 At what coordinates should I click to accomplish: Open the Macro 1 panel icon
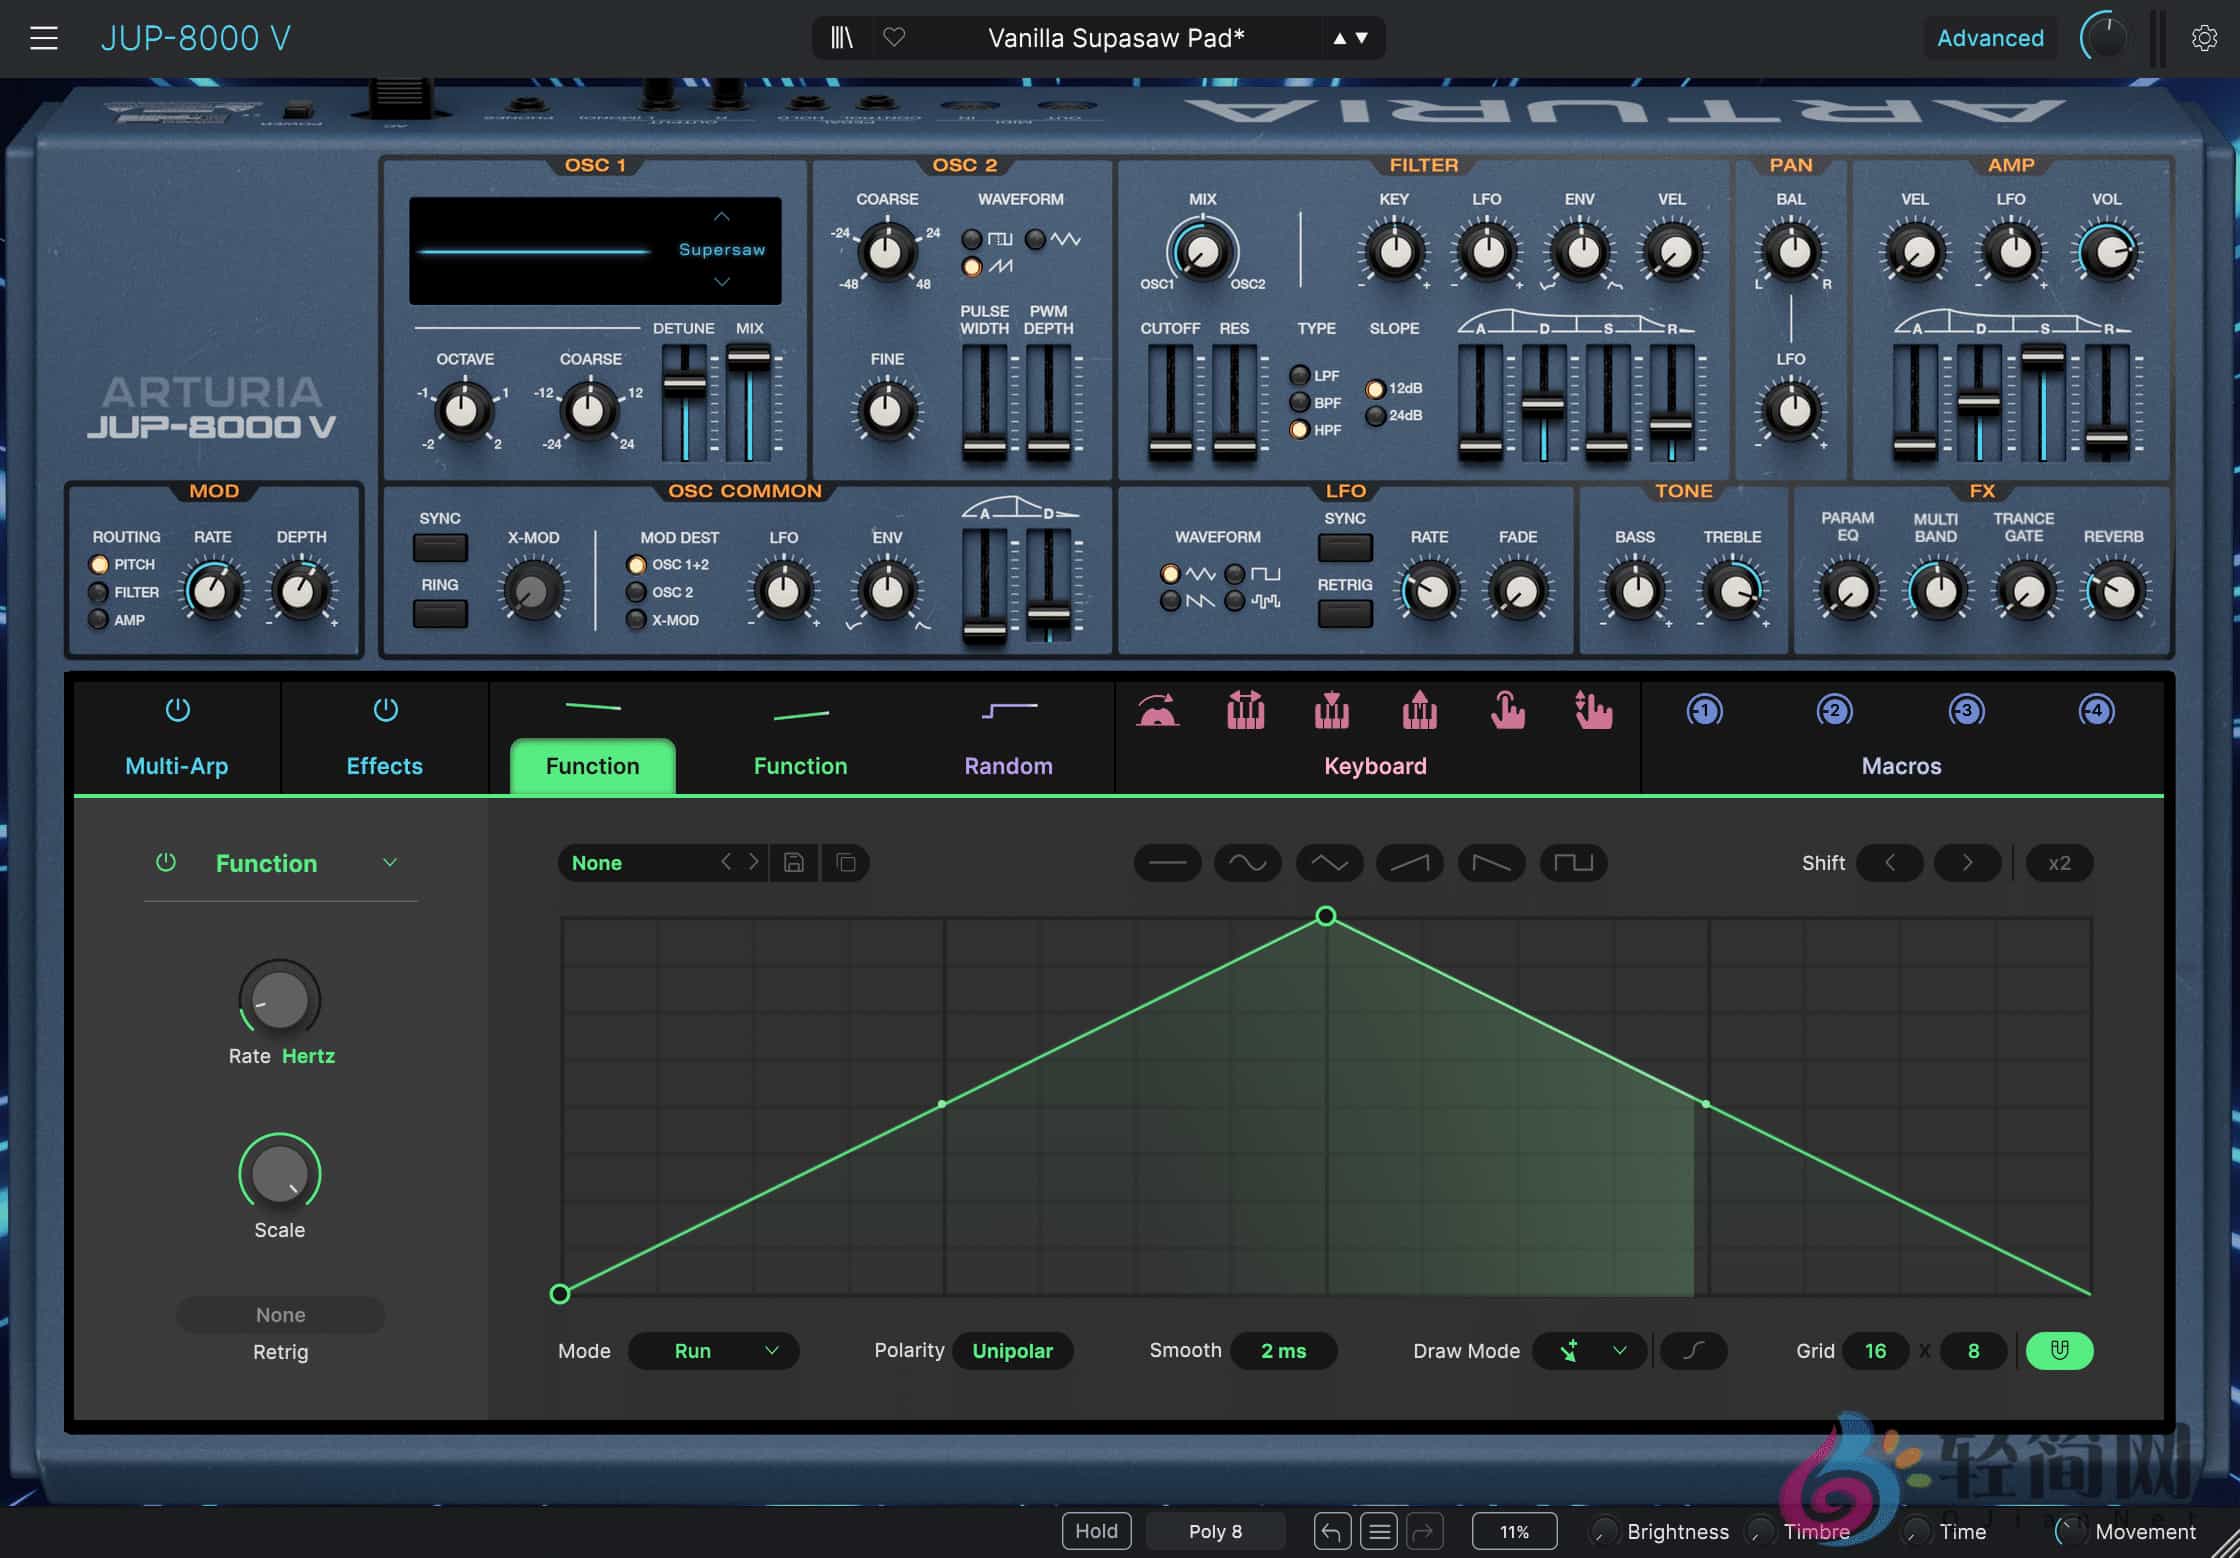1703,711
